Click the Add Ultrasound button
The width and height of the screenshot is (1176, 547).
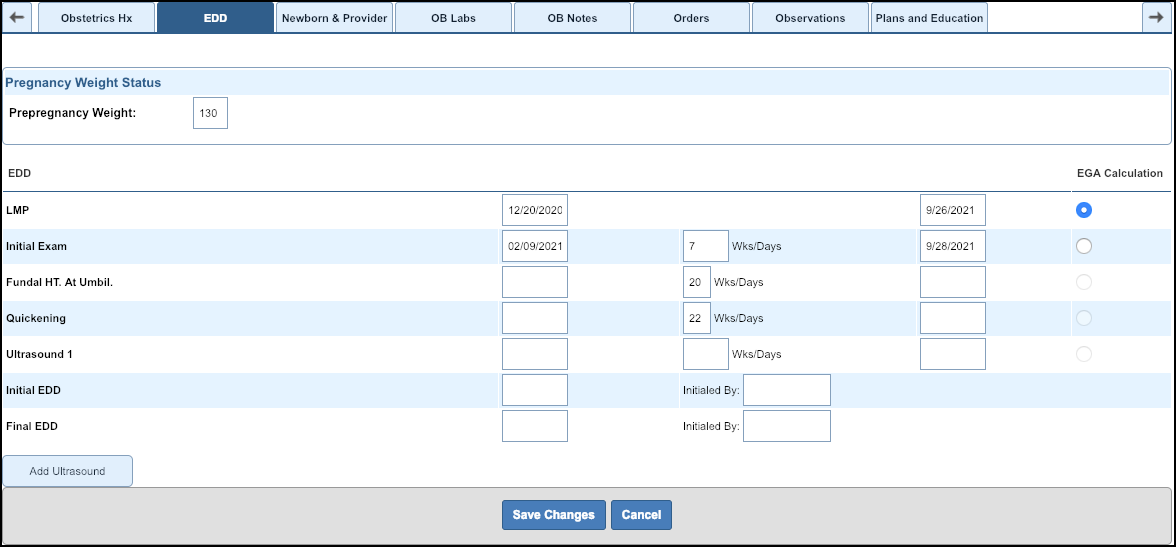click(67, 471)
